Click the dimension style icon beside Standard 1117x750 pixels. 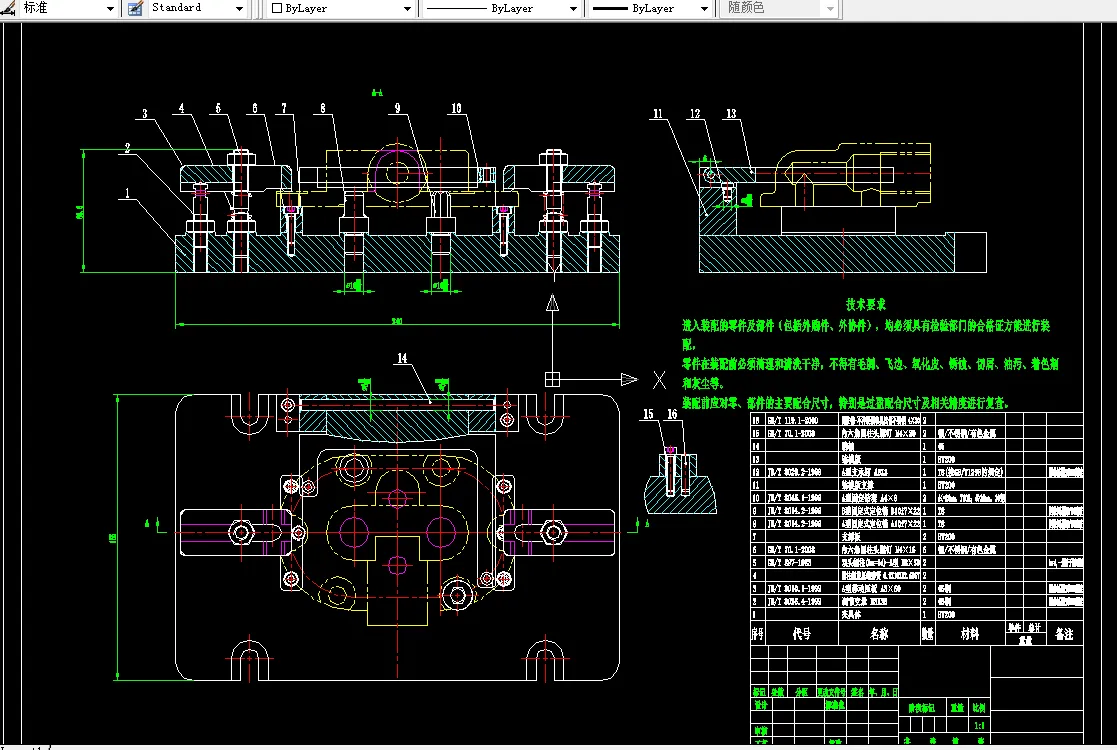tap(137, 8)
